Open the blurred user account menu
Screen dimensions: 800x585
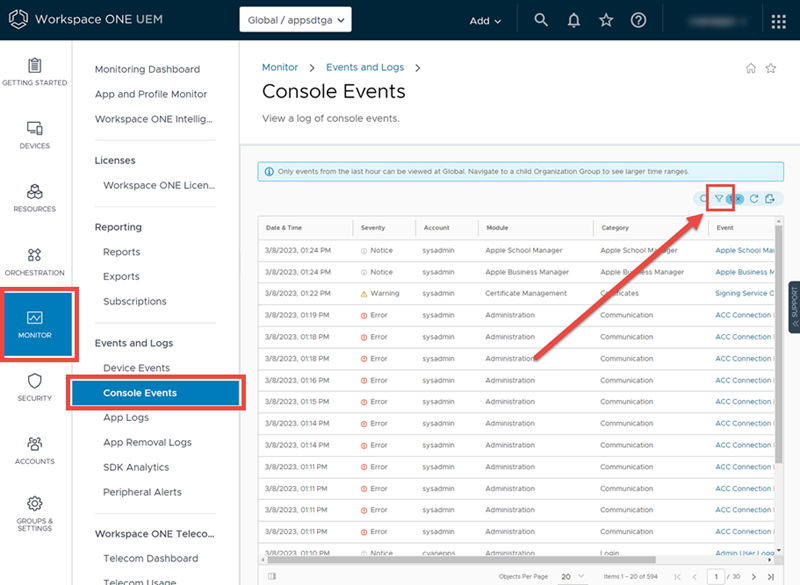716,21
